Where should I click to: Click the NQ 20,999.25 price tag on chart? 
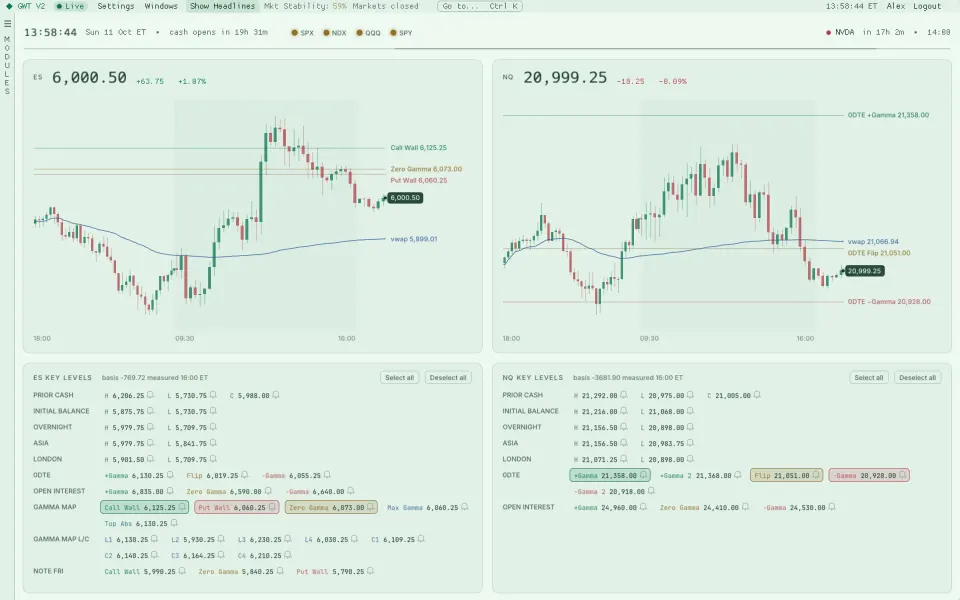coord(864,271)
